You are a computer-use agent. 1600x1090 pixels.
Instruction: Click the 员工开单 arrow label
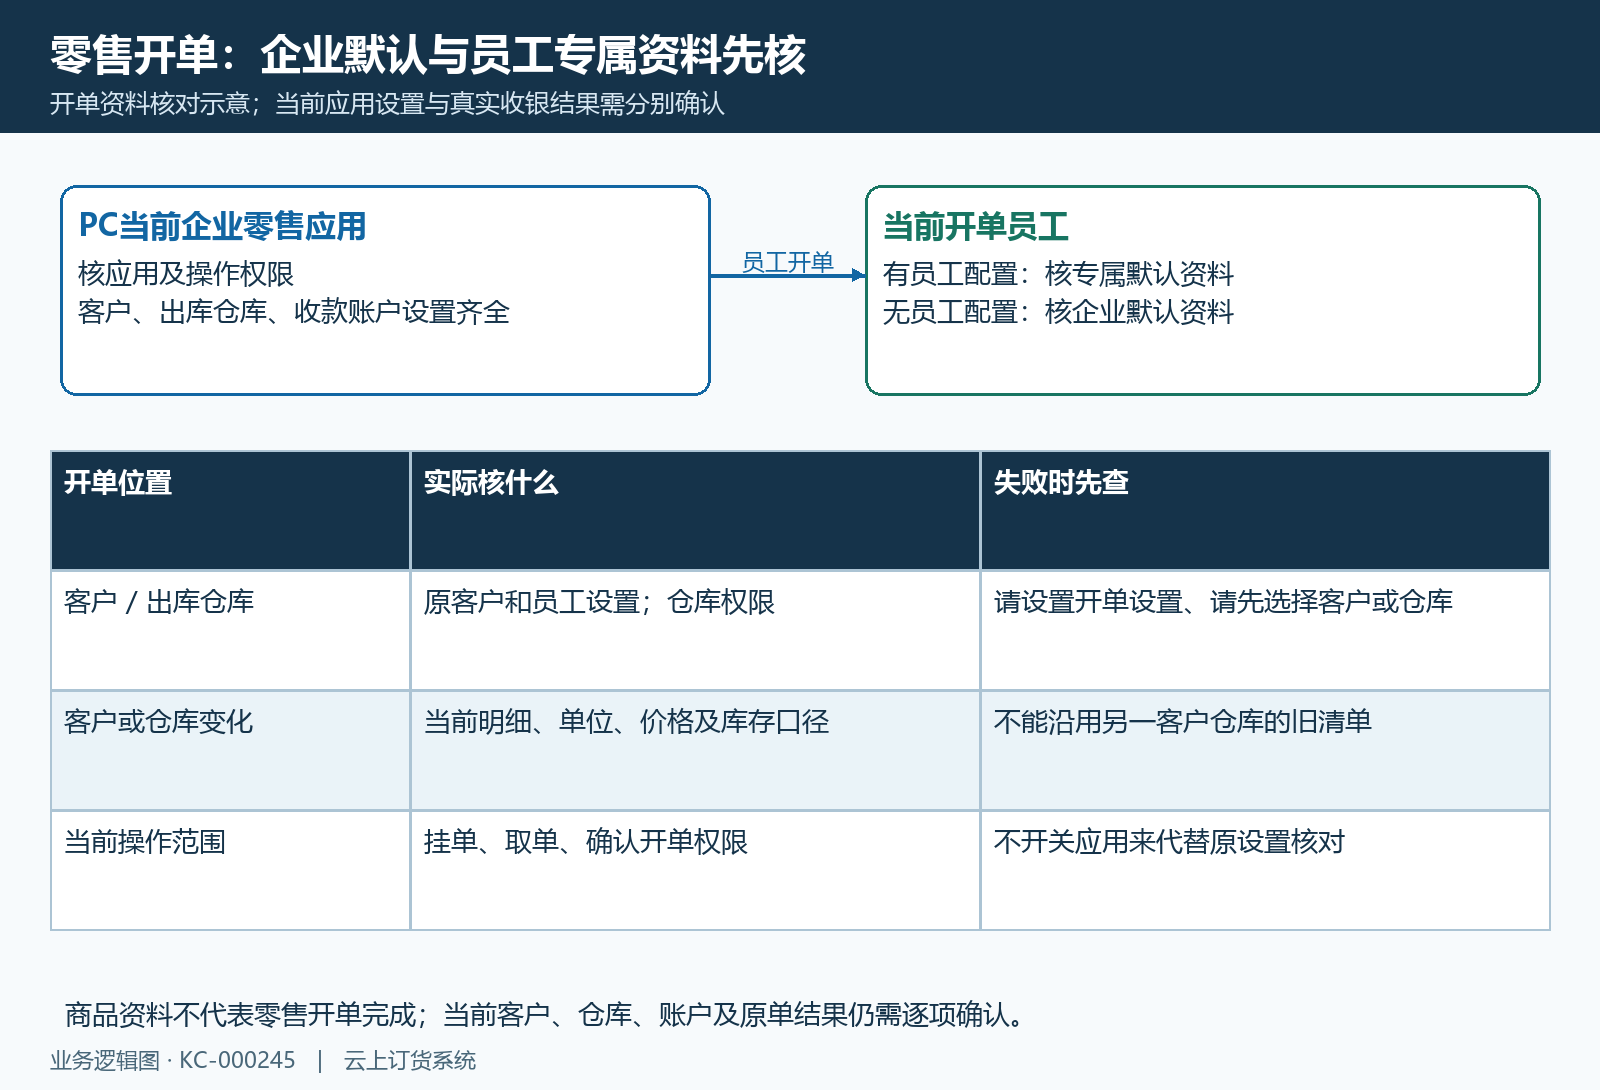pos(787,262)
